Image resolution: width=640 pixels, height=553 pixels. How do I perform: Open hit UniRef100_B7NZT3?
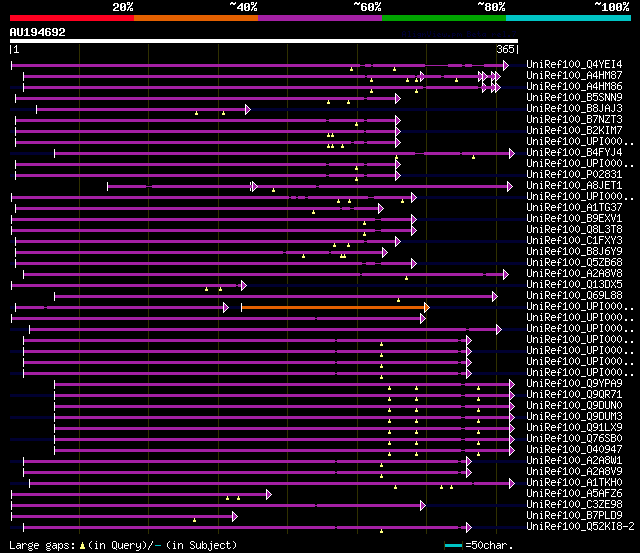tap(574, 119)
